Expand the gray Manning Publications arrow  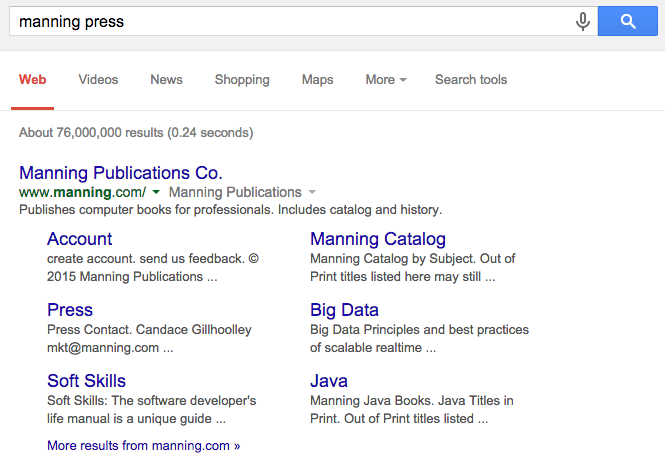coord(312,192)
